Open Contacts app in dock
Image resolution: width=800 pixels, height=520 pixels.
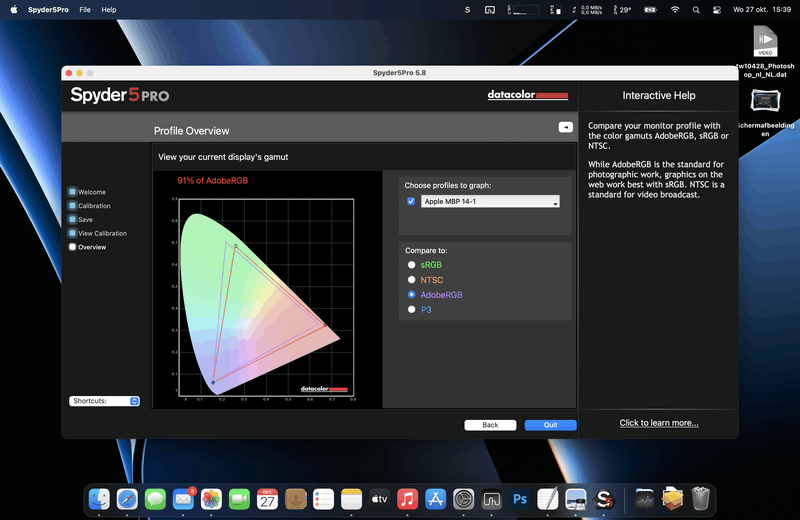[x=295, y=499]
